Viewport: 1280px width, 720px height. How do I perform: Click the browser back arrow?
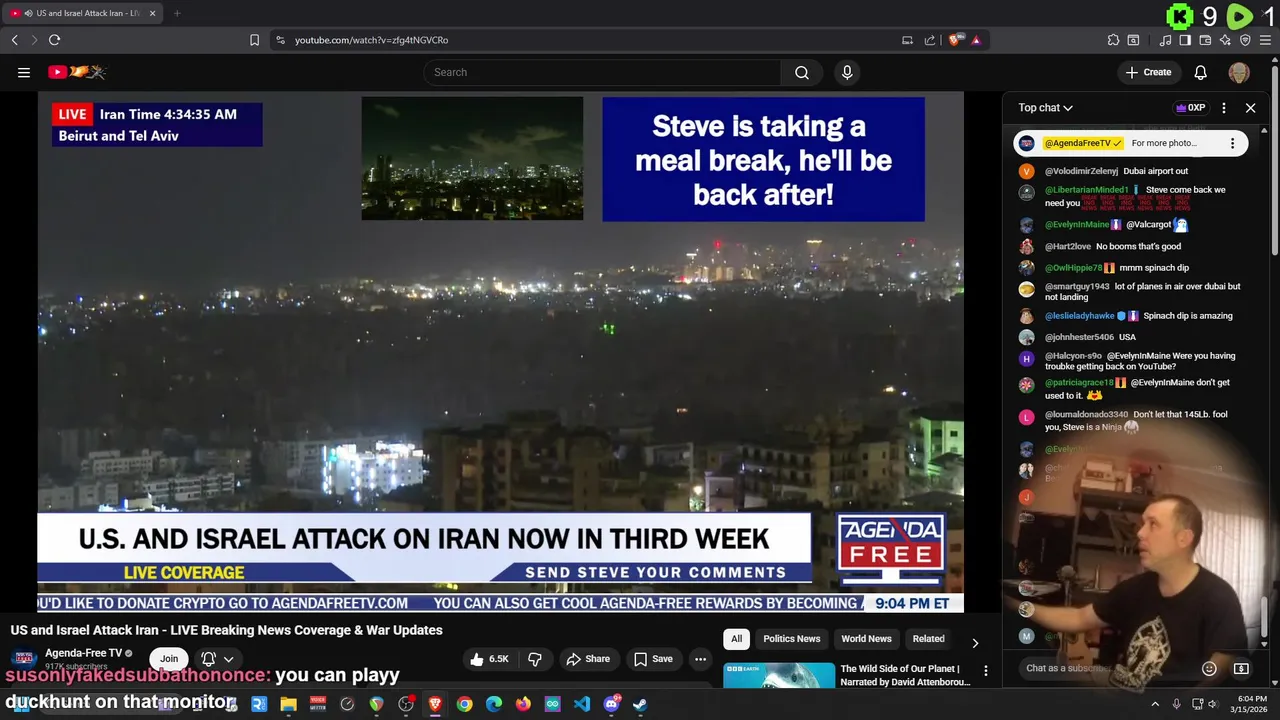14,40
